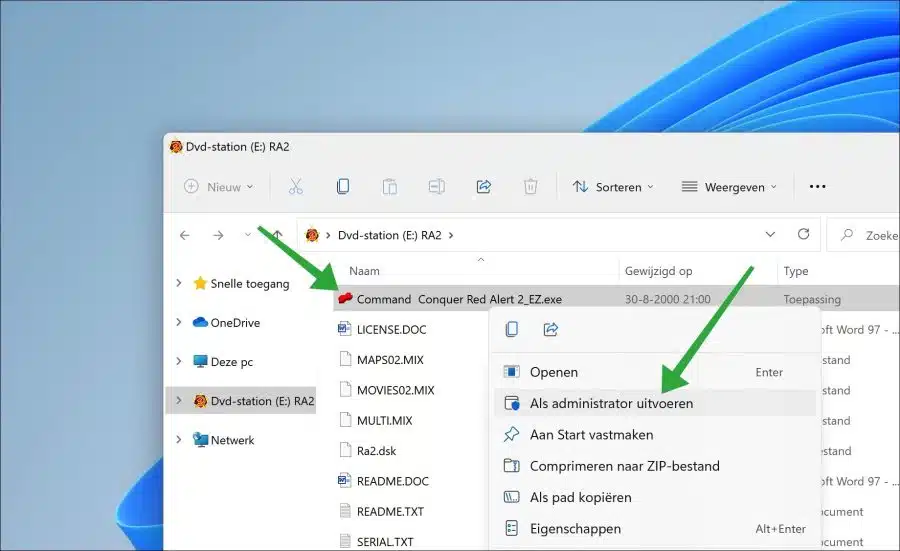Click the Netwerk icon in sidebar
The image size is (900, 551).
tap(200, 440)
